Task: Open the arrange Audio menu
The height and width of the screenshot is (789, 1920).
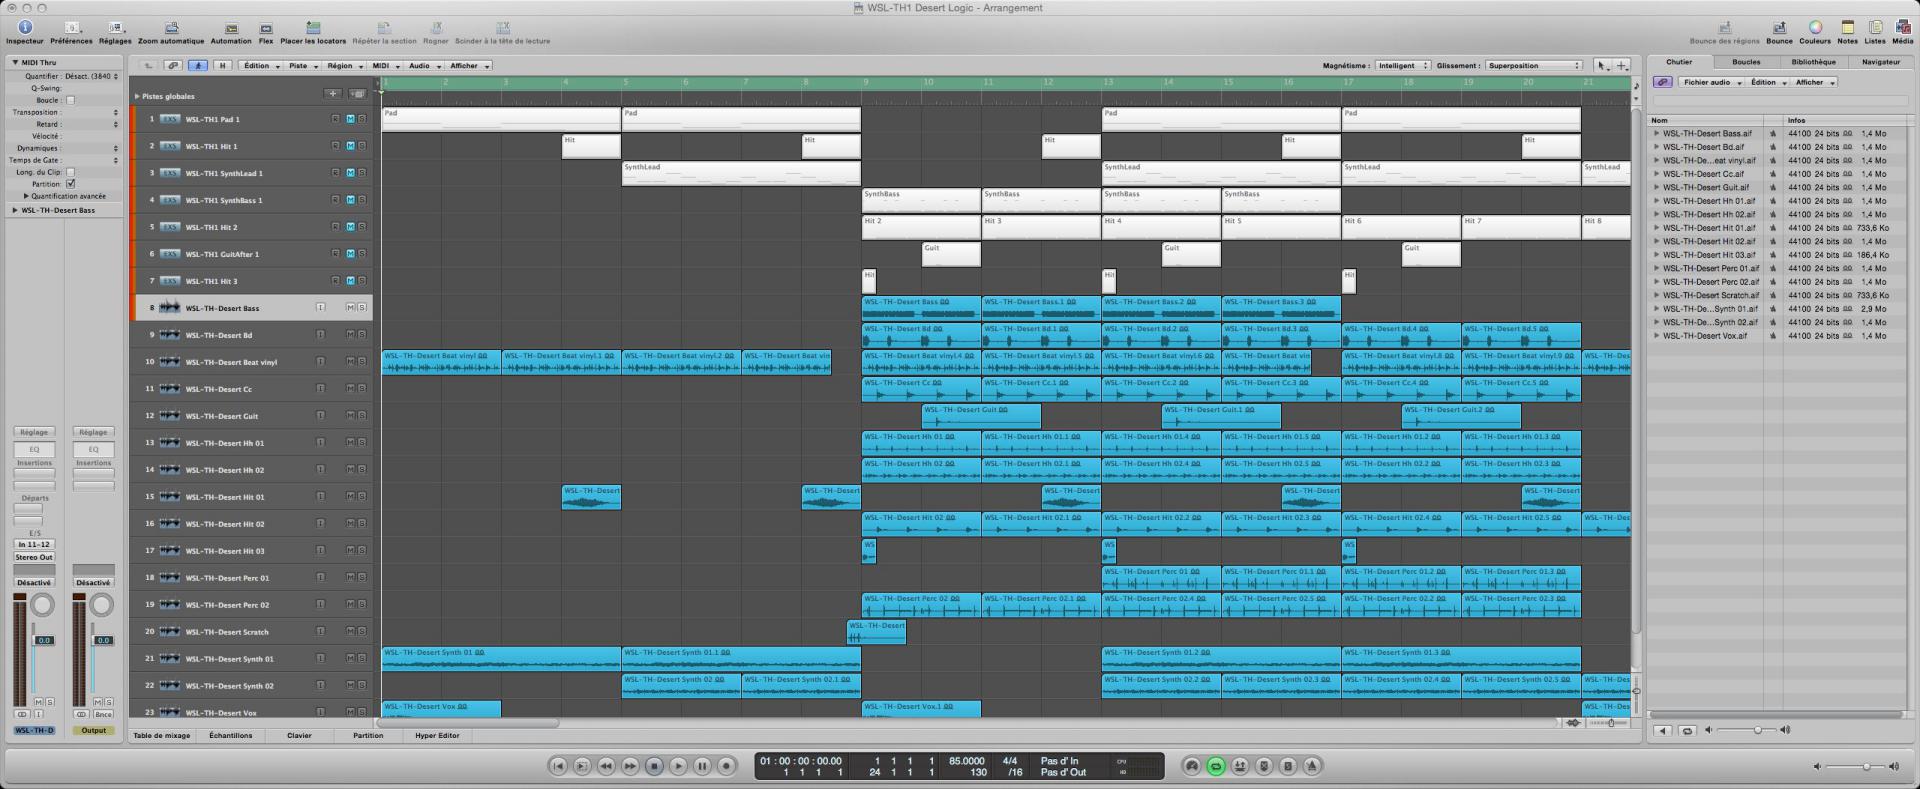Action: click(x=423, y=66)
